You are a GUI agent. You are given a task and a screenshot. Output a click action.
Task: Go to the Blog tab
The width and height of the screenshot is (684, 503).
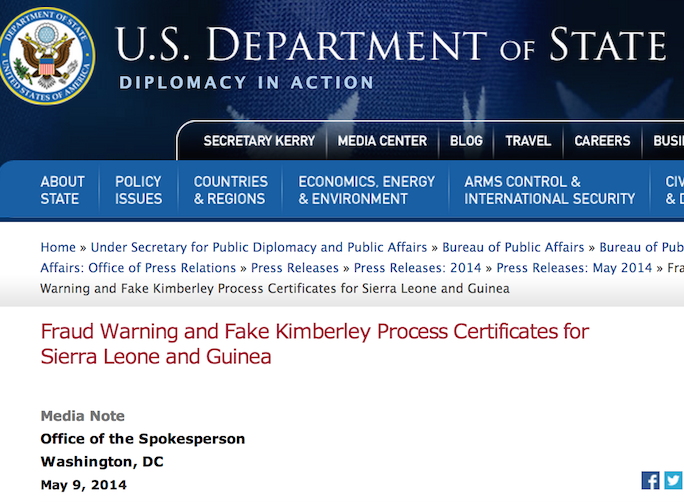click(466, 141)
